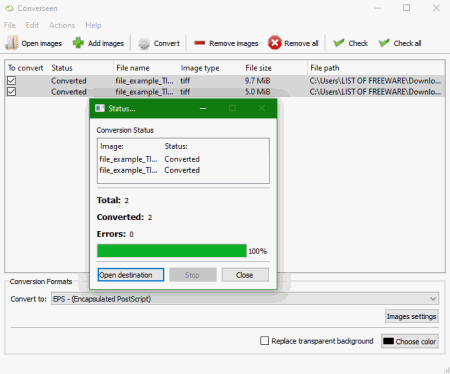Screen dimensions: 450x374
Task: Minimize the Status dialog
Action: tap(203, 108)
